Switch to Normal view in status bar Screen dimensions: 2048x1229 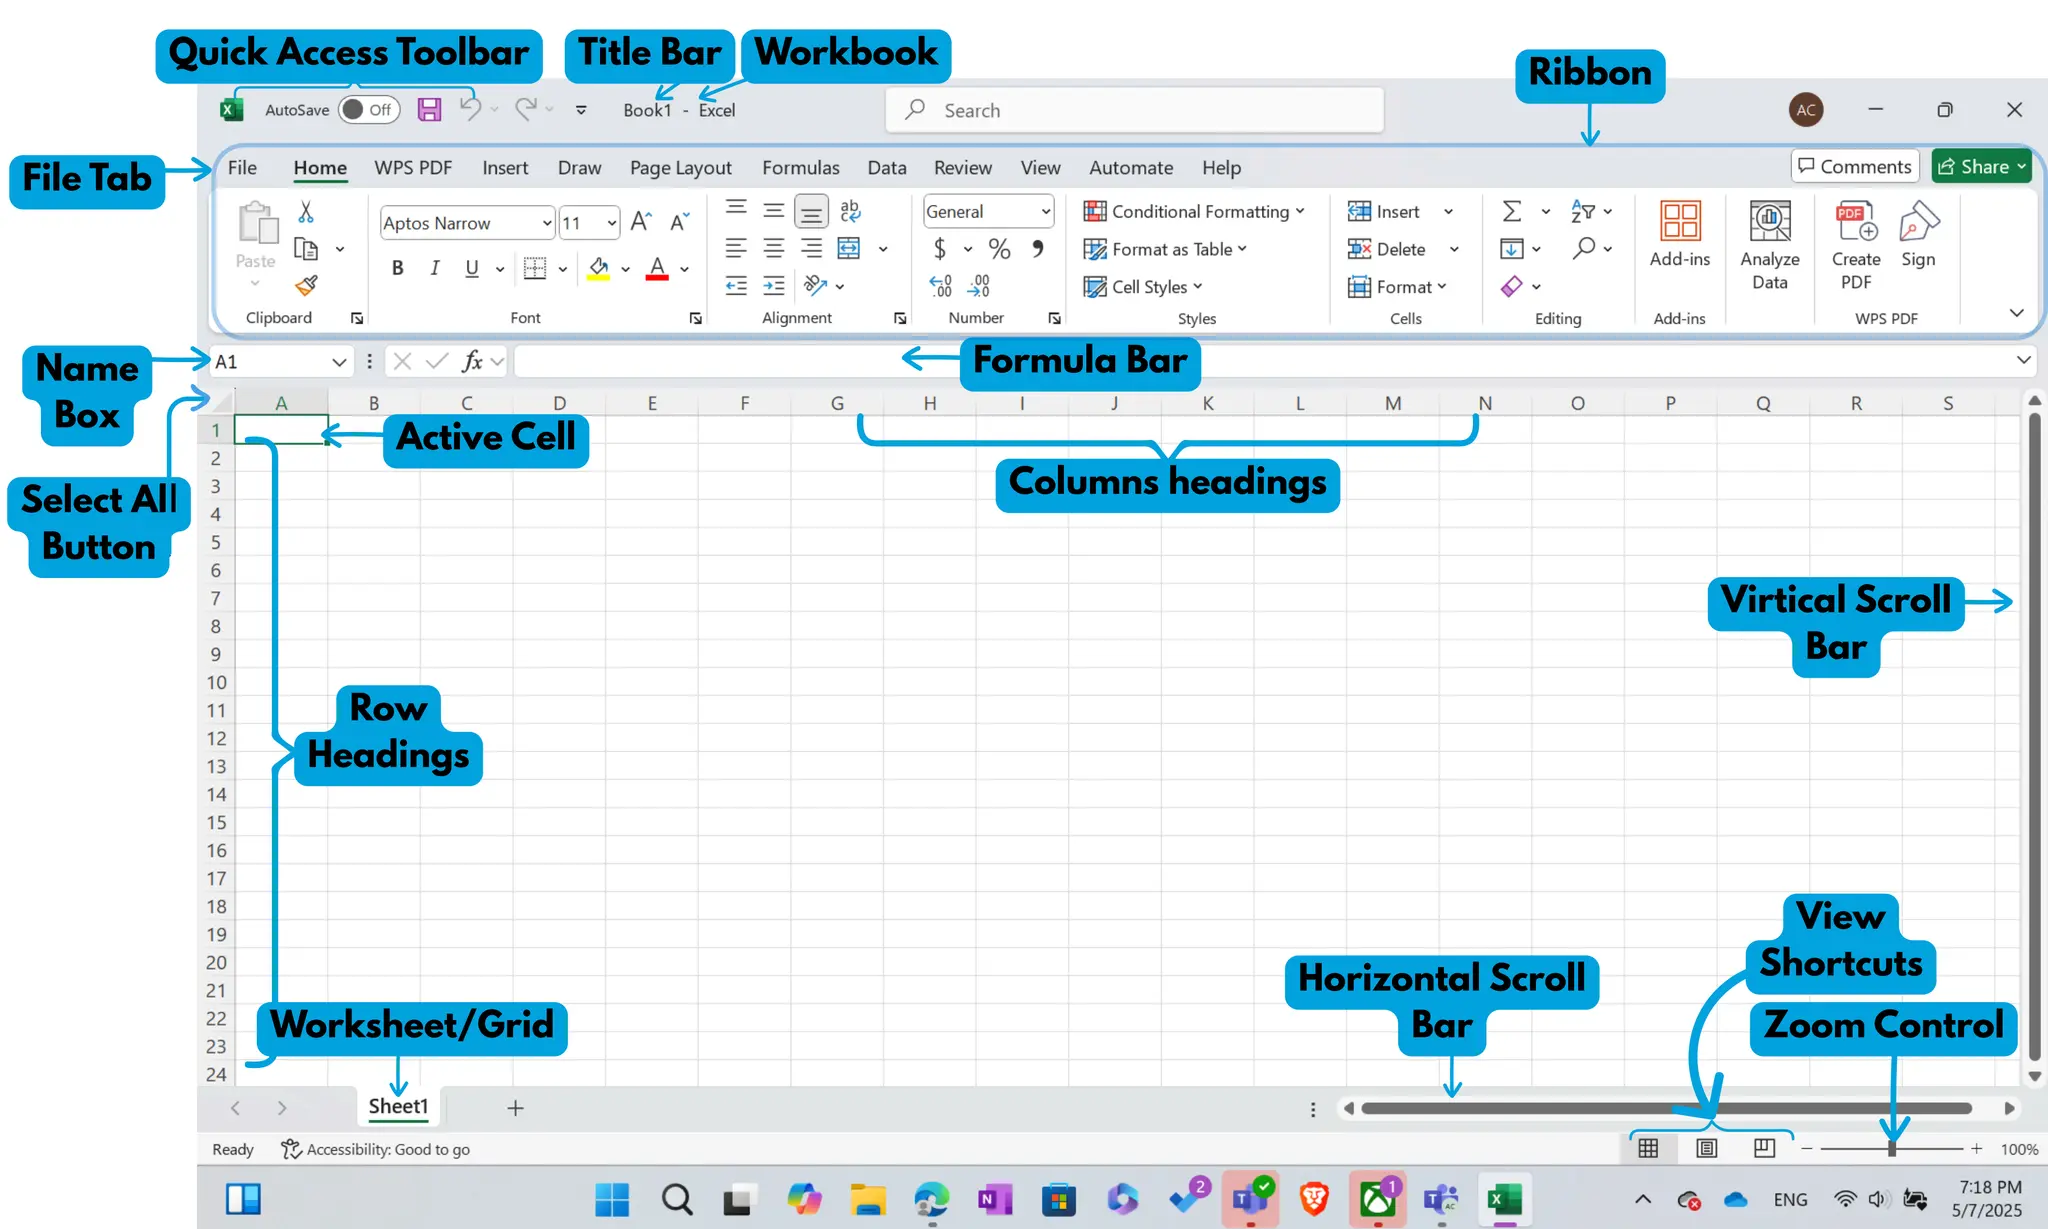click(x=1649, y=1149)
